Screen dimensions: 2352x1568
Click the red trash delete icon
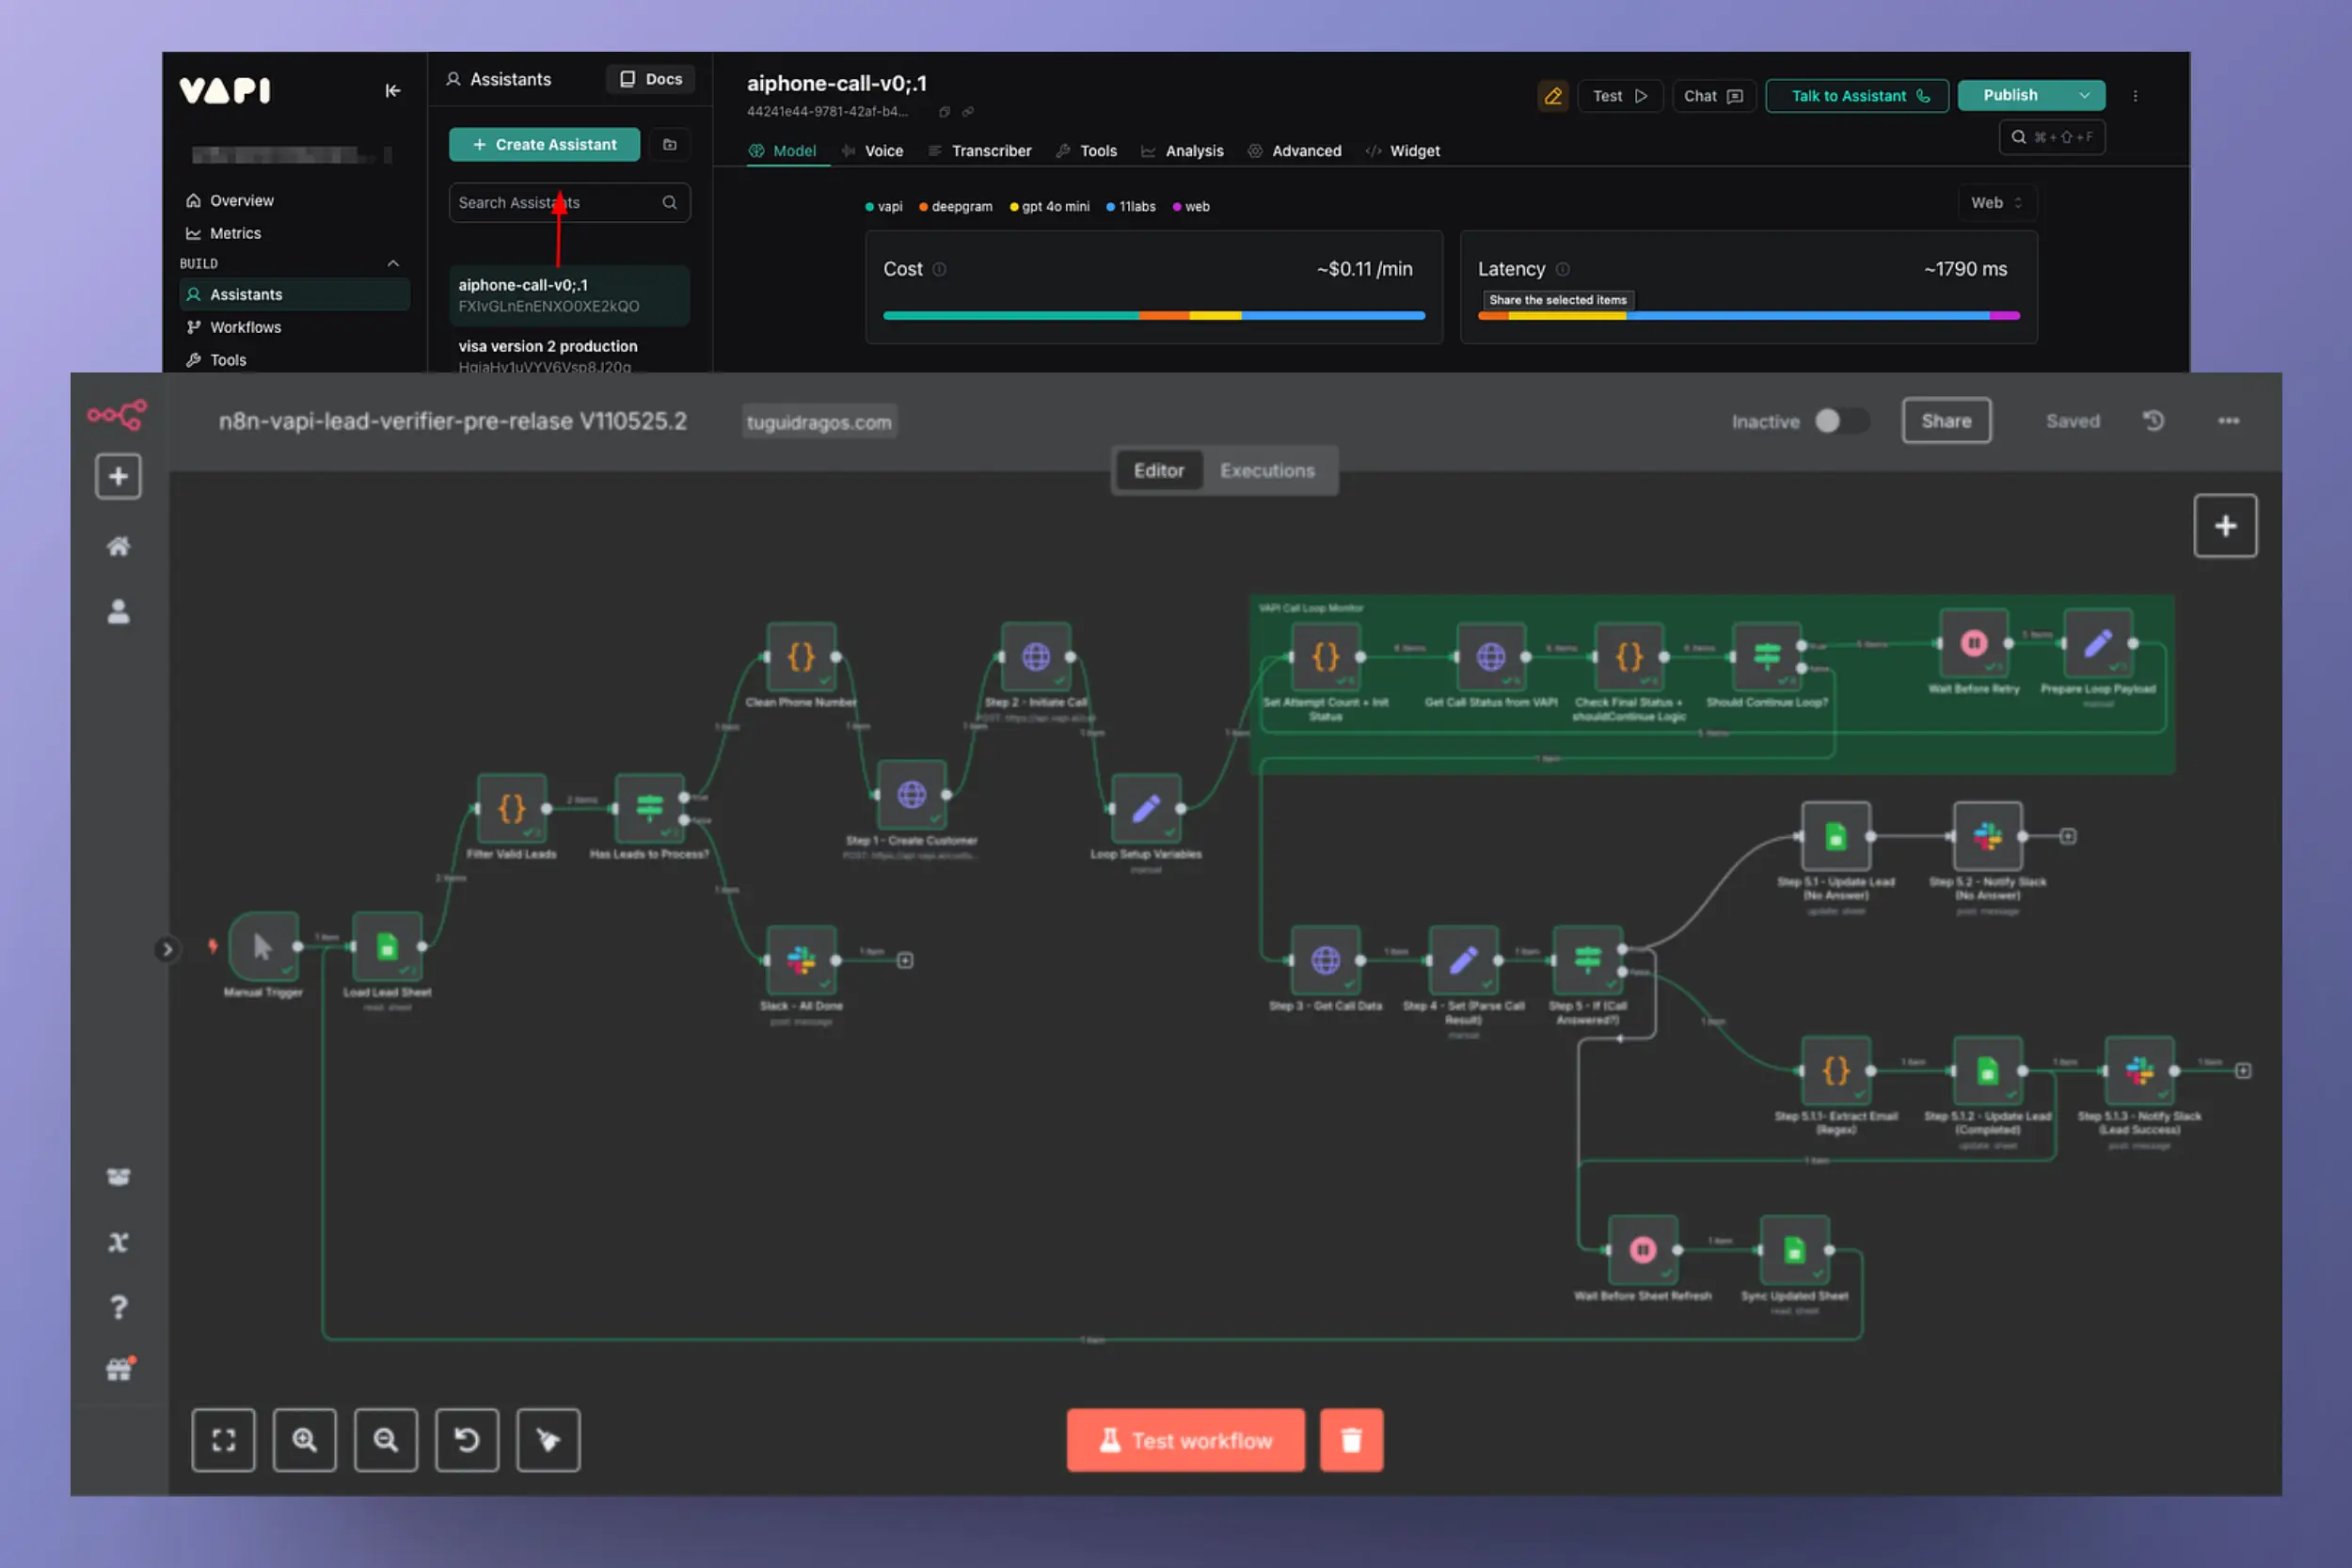[1351, 1440]
